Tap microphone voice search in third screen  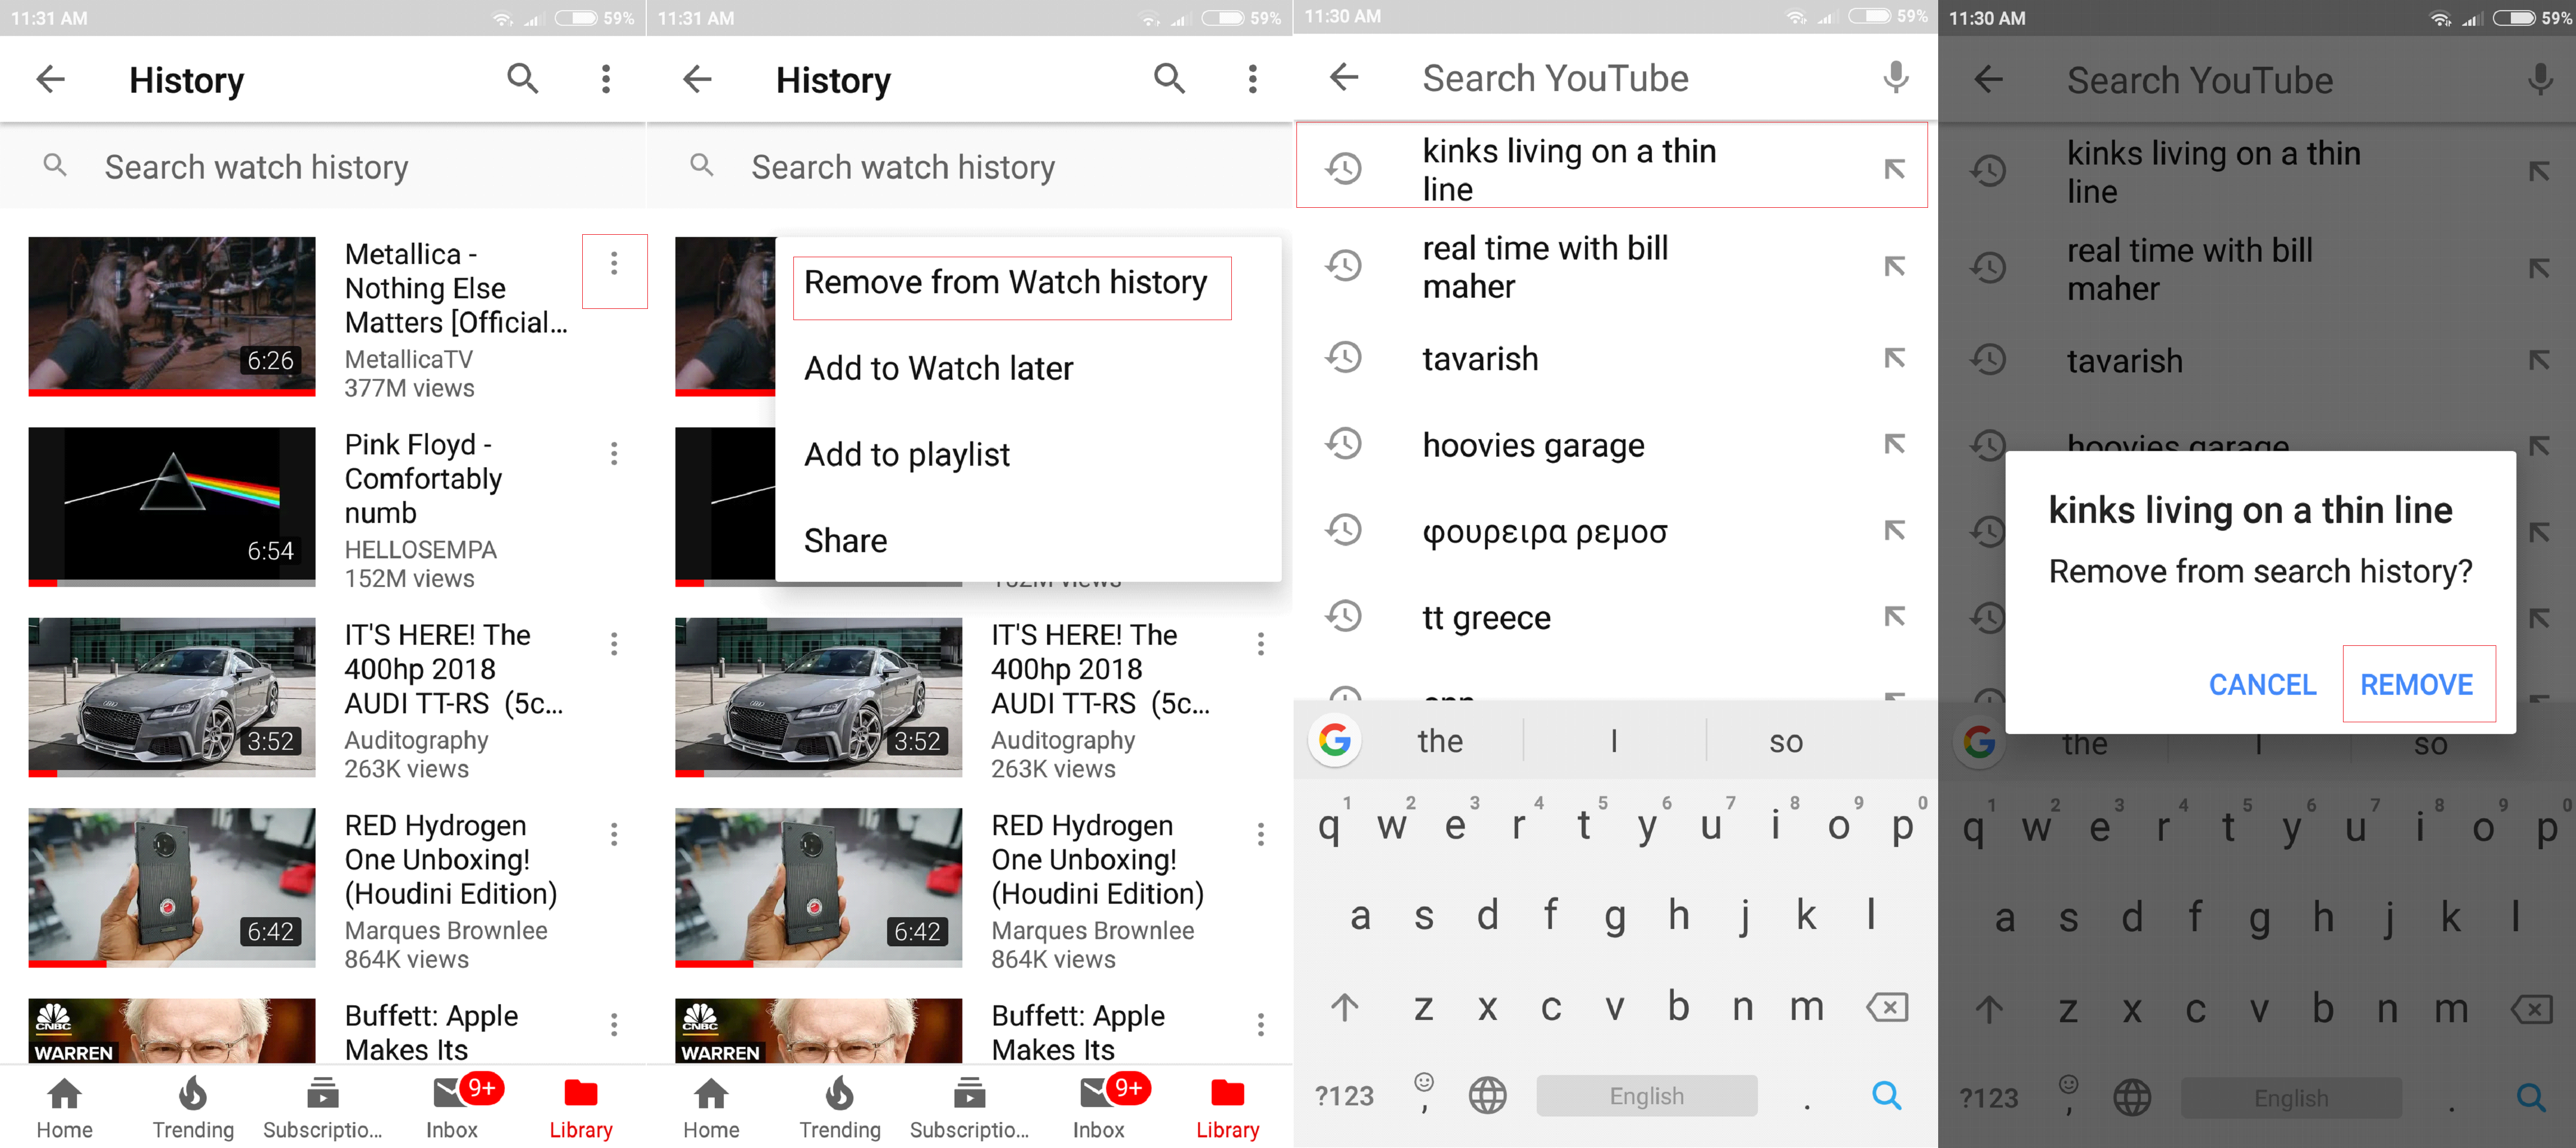[x=1895, y=77]
